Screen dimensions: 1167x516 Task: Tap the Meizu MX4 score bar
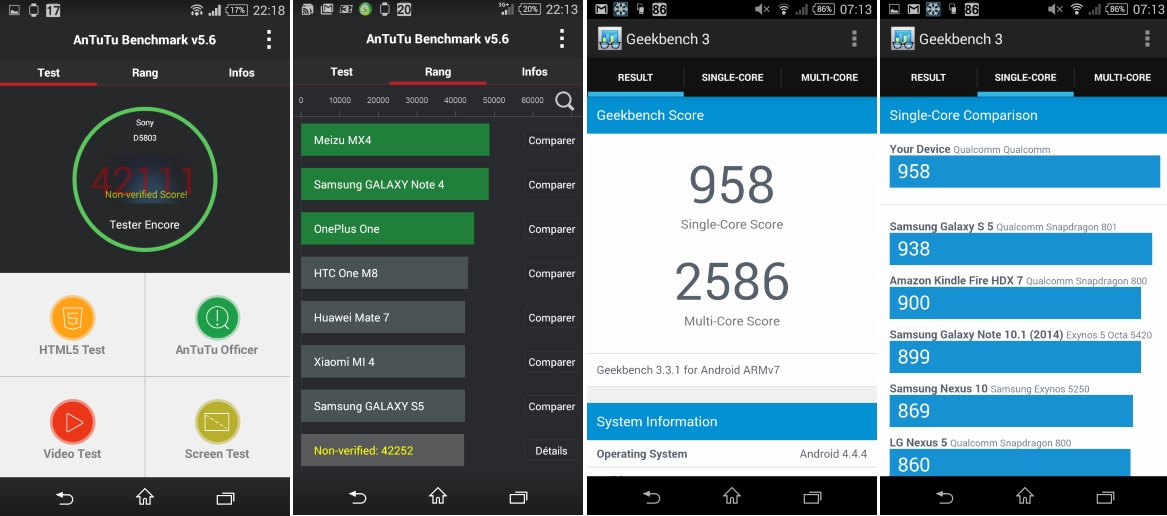pyautogui.click(x=395, y=140)
